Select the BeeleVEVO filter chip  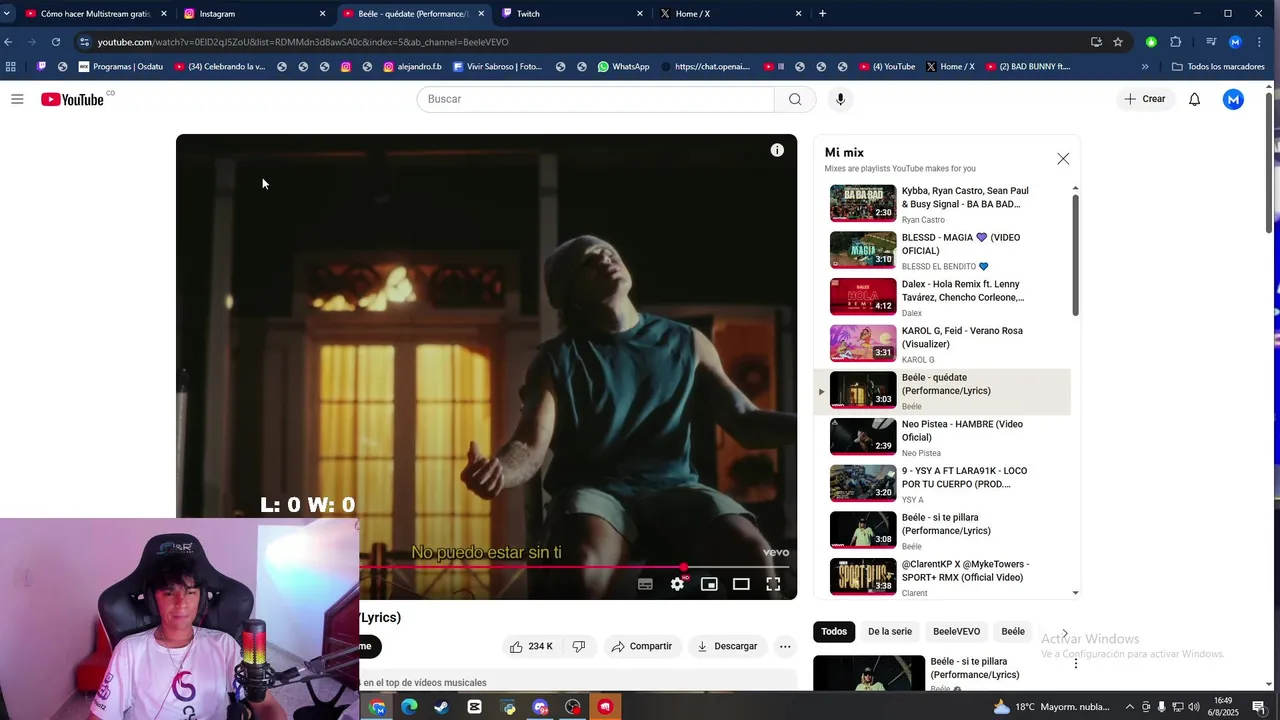[x=956, y=631]
